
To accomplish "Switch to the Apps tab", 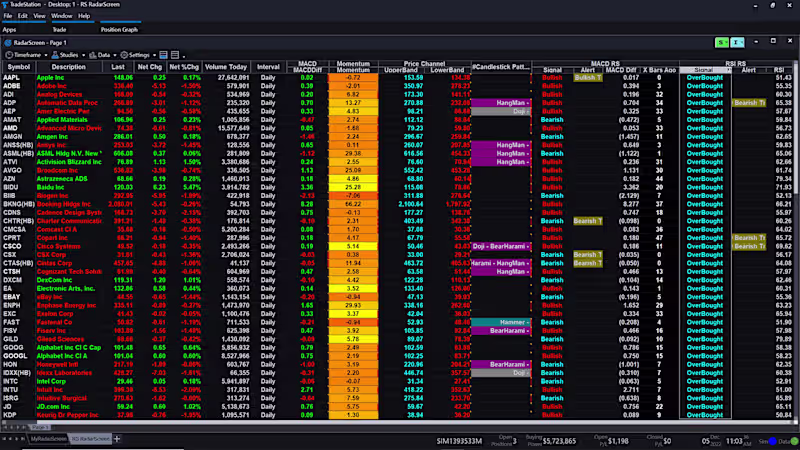I will pyautogui.click(x=9, y=30).
